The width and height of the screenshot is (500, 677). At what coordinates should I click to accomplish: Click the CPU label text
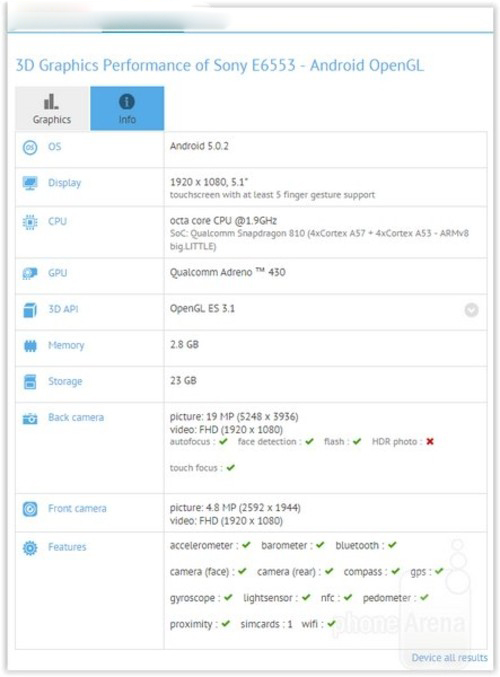[57, 221]
